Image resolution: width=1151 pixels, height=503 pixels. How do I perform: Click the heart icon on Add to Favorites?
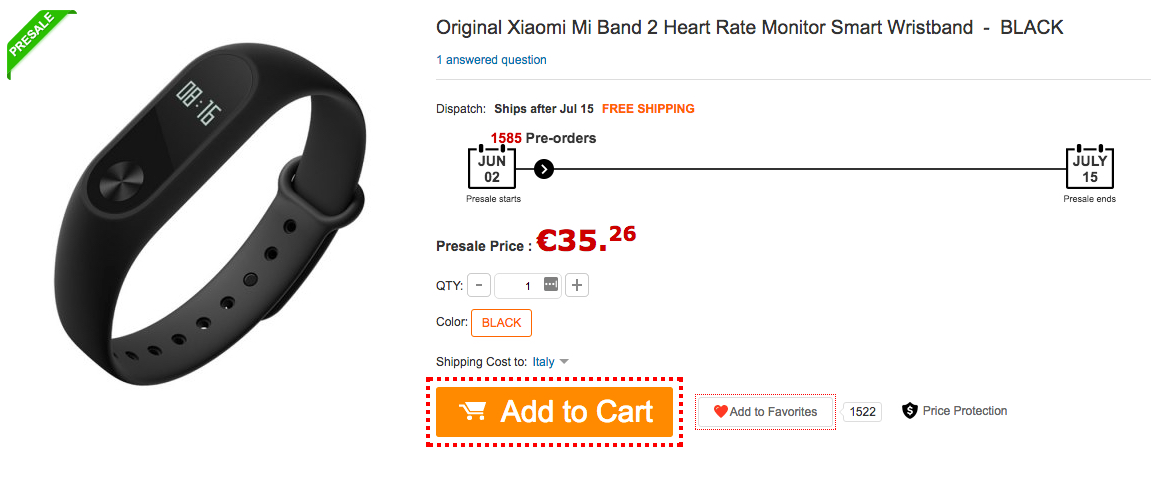(x=720, y=411)
